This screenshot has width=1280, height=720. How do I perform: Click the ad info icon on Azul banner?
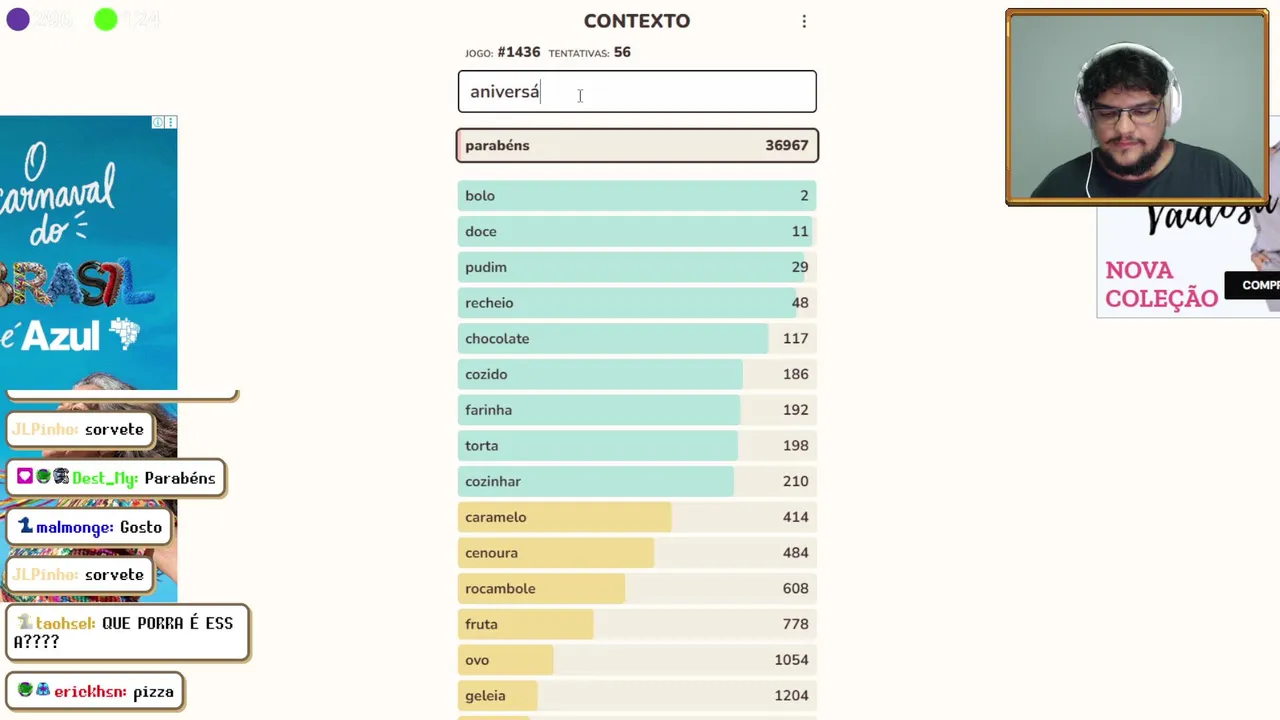(x=157, y=122)
